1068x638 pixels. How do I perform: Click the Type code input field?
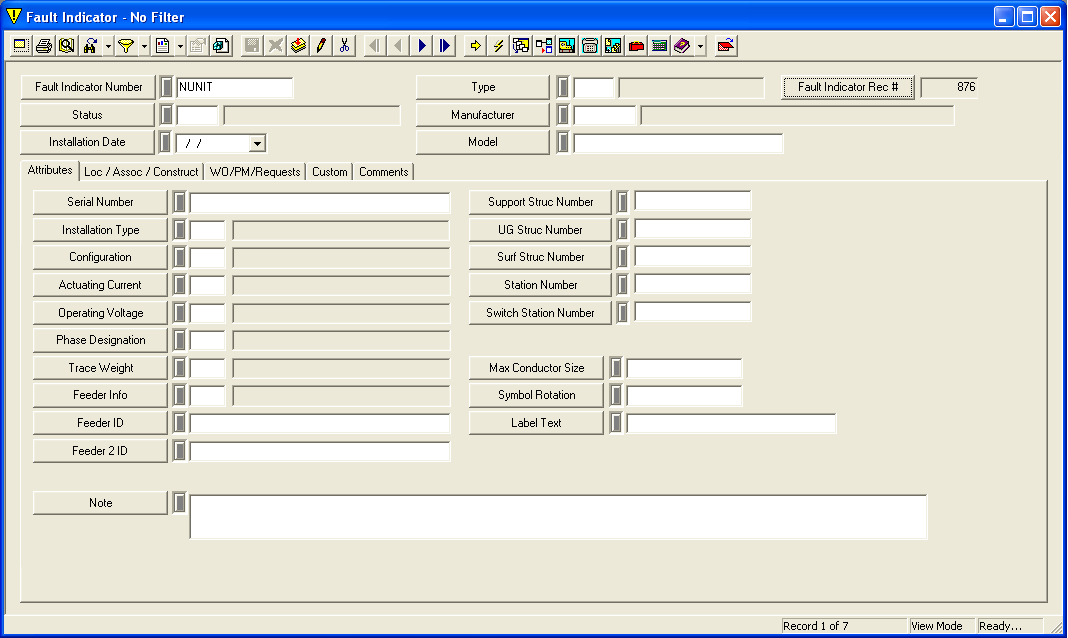(593, 87)
